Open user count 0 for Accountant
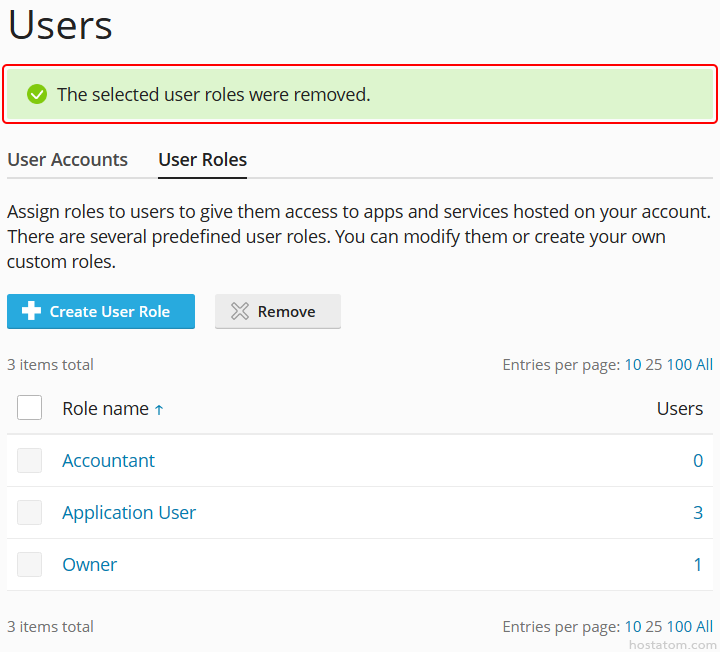Screen dimensions: 720x652 [x=698, y=461]
